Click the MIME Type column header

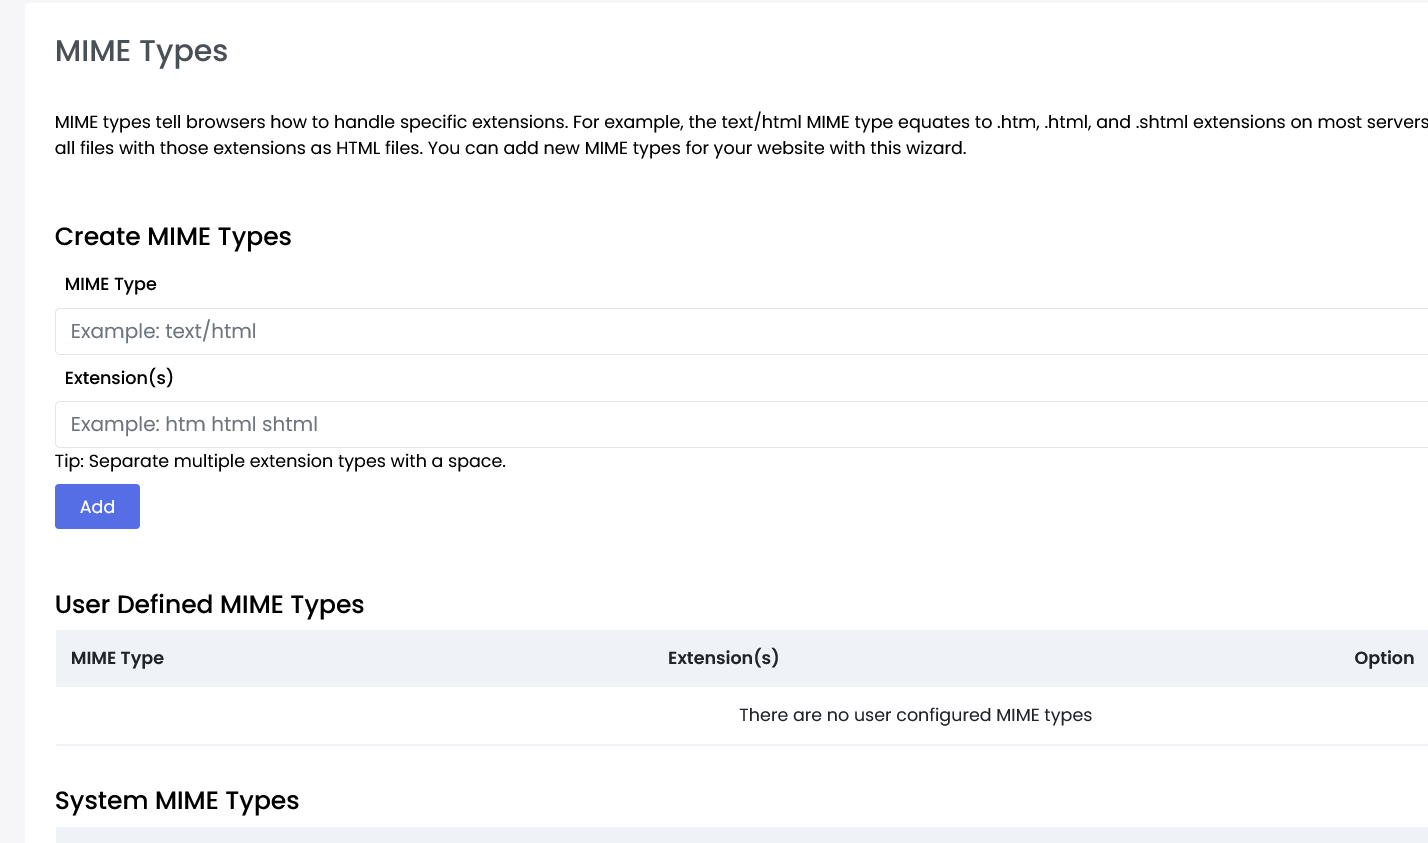[x=117, y=658]
